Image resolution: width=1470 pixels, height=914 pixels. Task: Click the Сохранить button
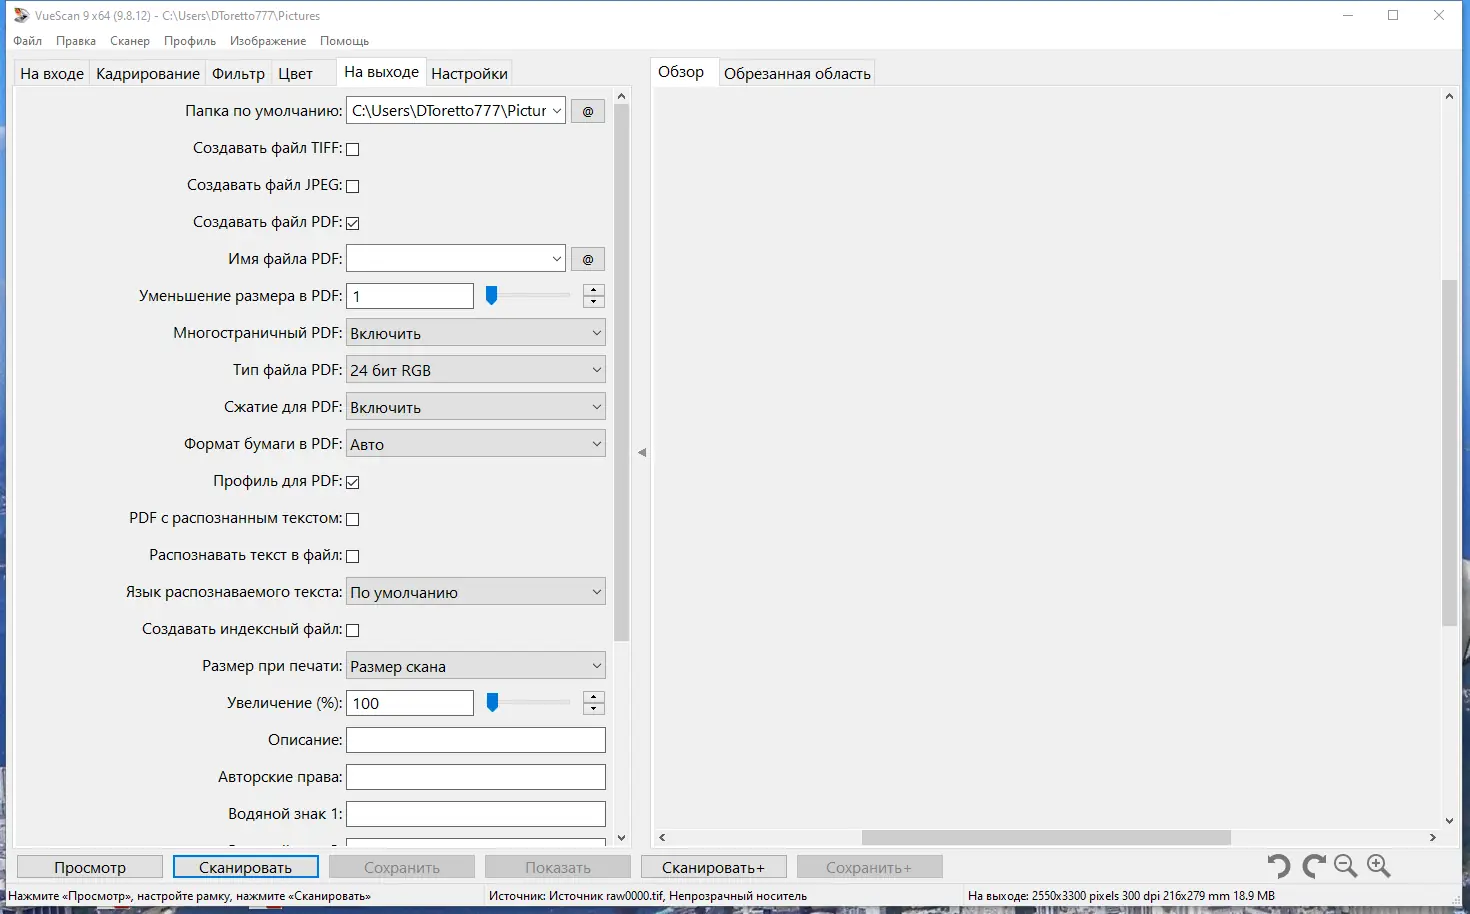click(402, 867)
